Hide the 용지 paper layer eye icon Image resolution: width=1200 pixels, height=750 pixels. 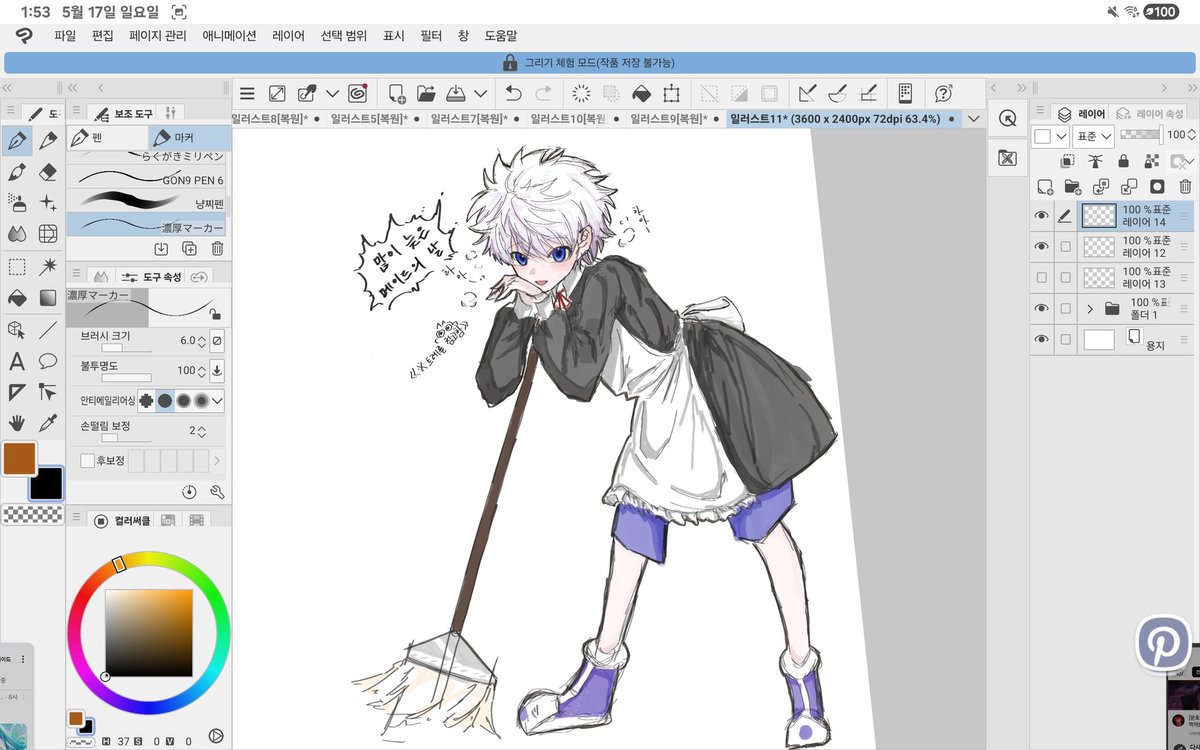(x=1042, y=340)
